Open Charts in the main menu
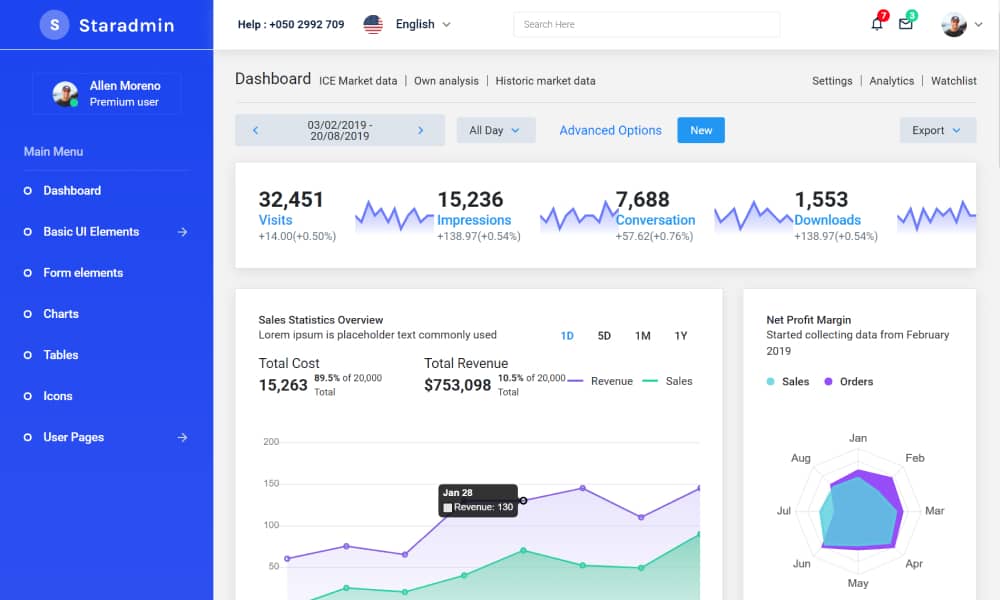This screenshot has width=1000, height=600. pos(61,314)
